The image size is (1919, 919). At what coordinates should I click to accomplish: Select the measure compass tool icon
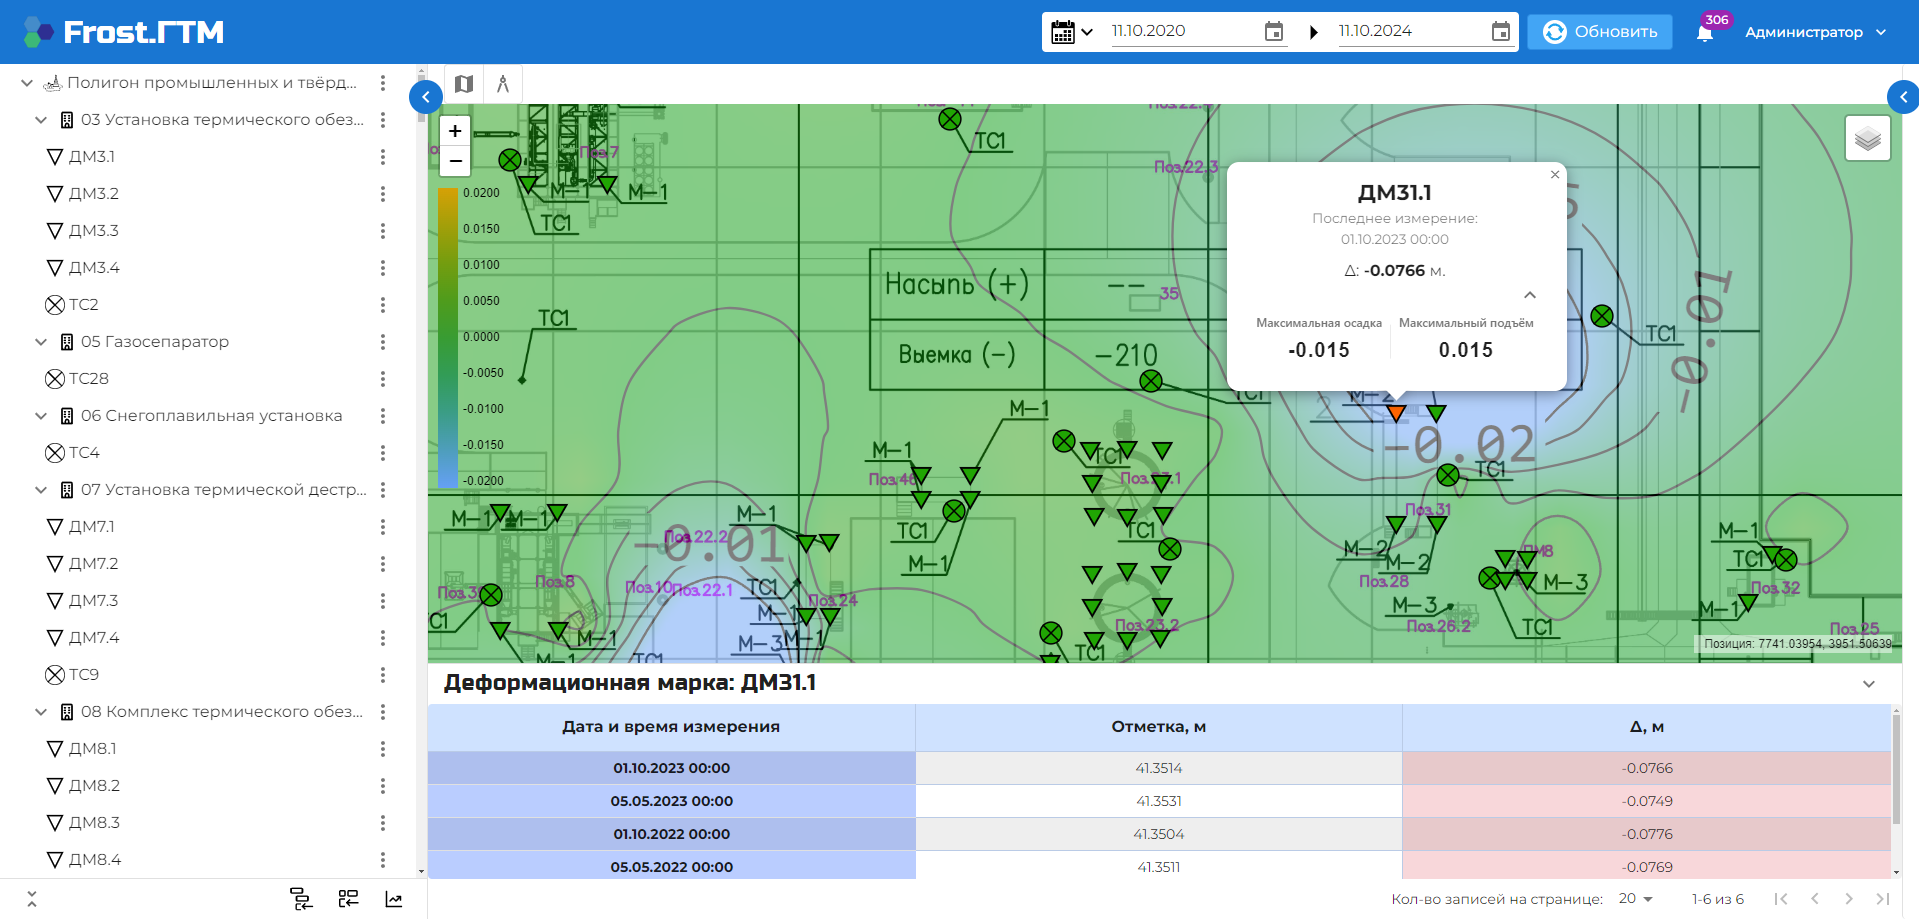tap(503, 84)
